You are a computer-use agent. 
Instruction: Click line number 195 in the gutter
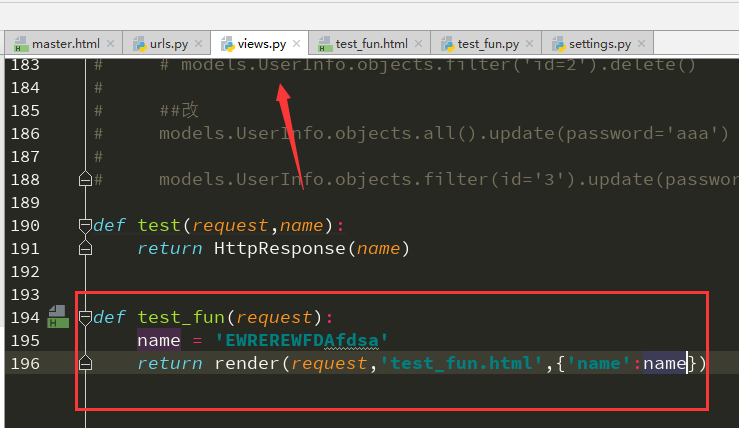pyautogui.click(x=25, y=340)
